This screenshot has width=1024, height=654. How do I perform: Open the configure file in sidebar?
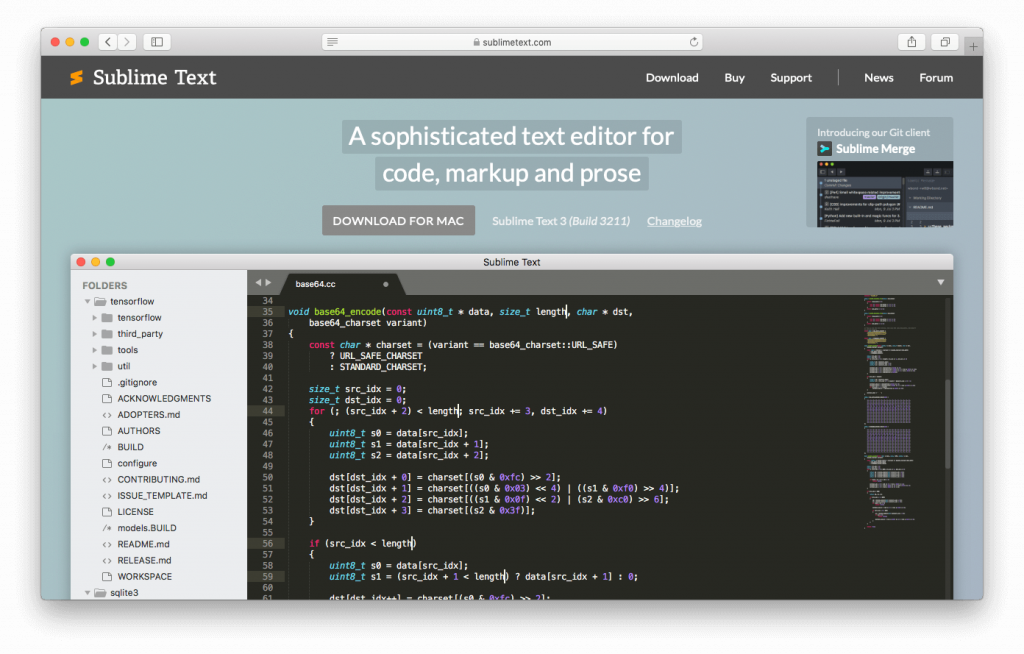137,463
